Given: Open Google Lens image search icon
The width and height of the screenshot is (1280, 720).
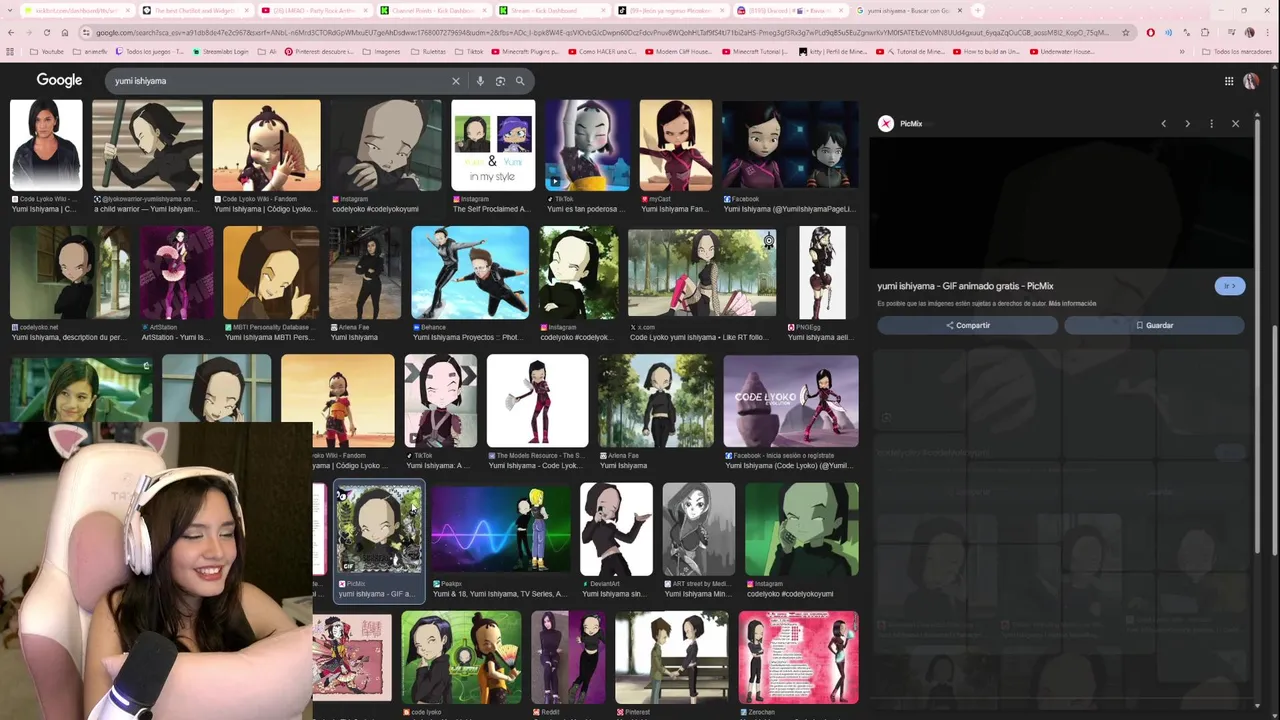Looking at the screenshot, I should 500,81.
